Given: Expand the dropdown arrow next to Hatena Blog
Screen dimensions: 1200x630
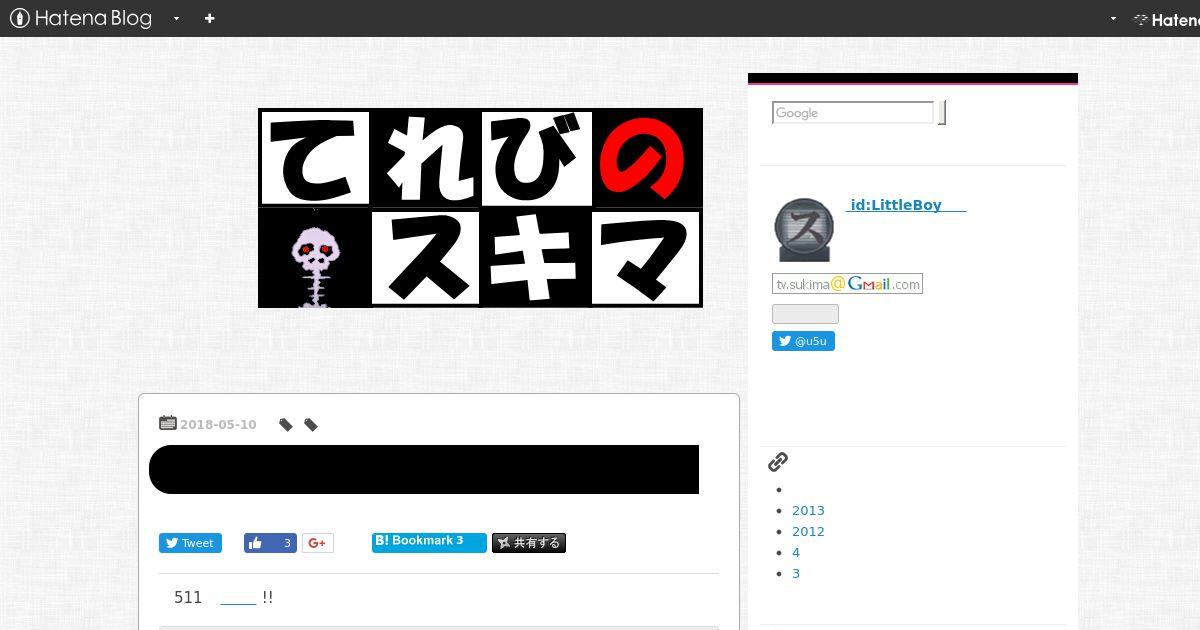Looking at the screenshot, I should [177, 18].
